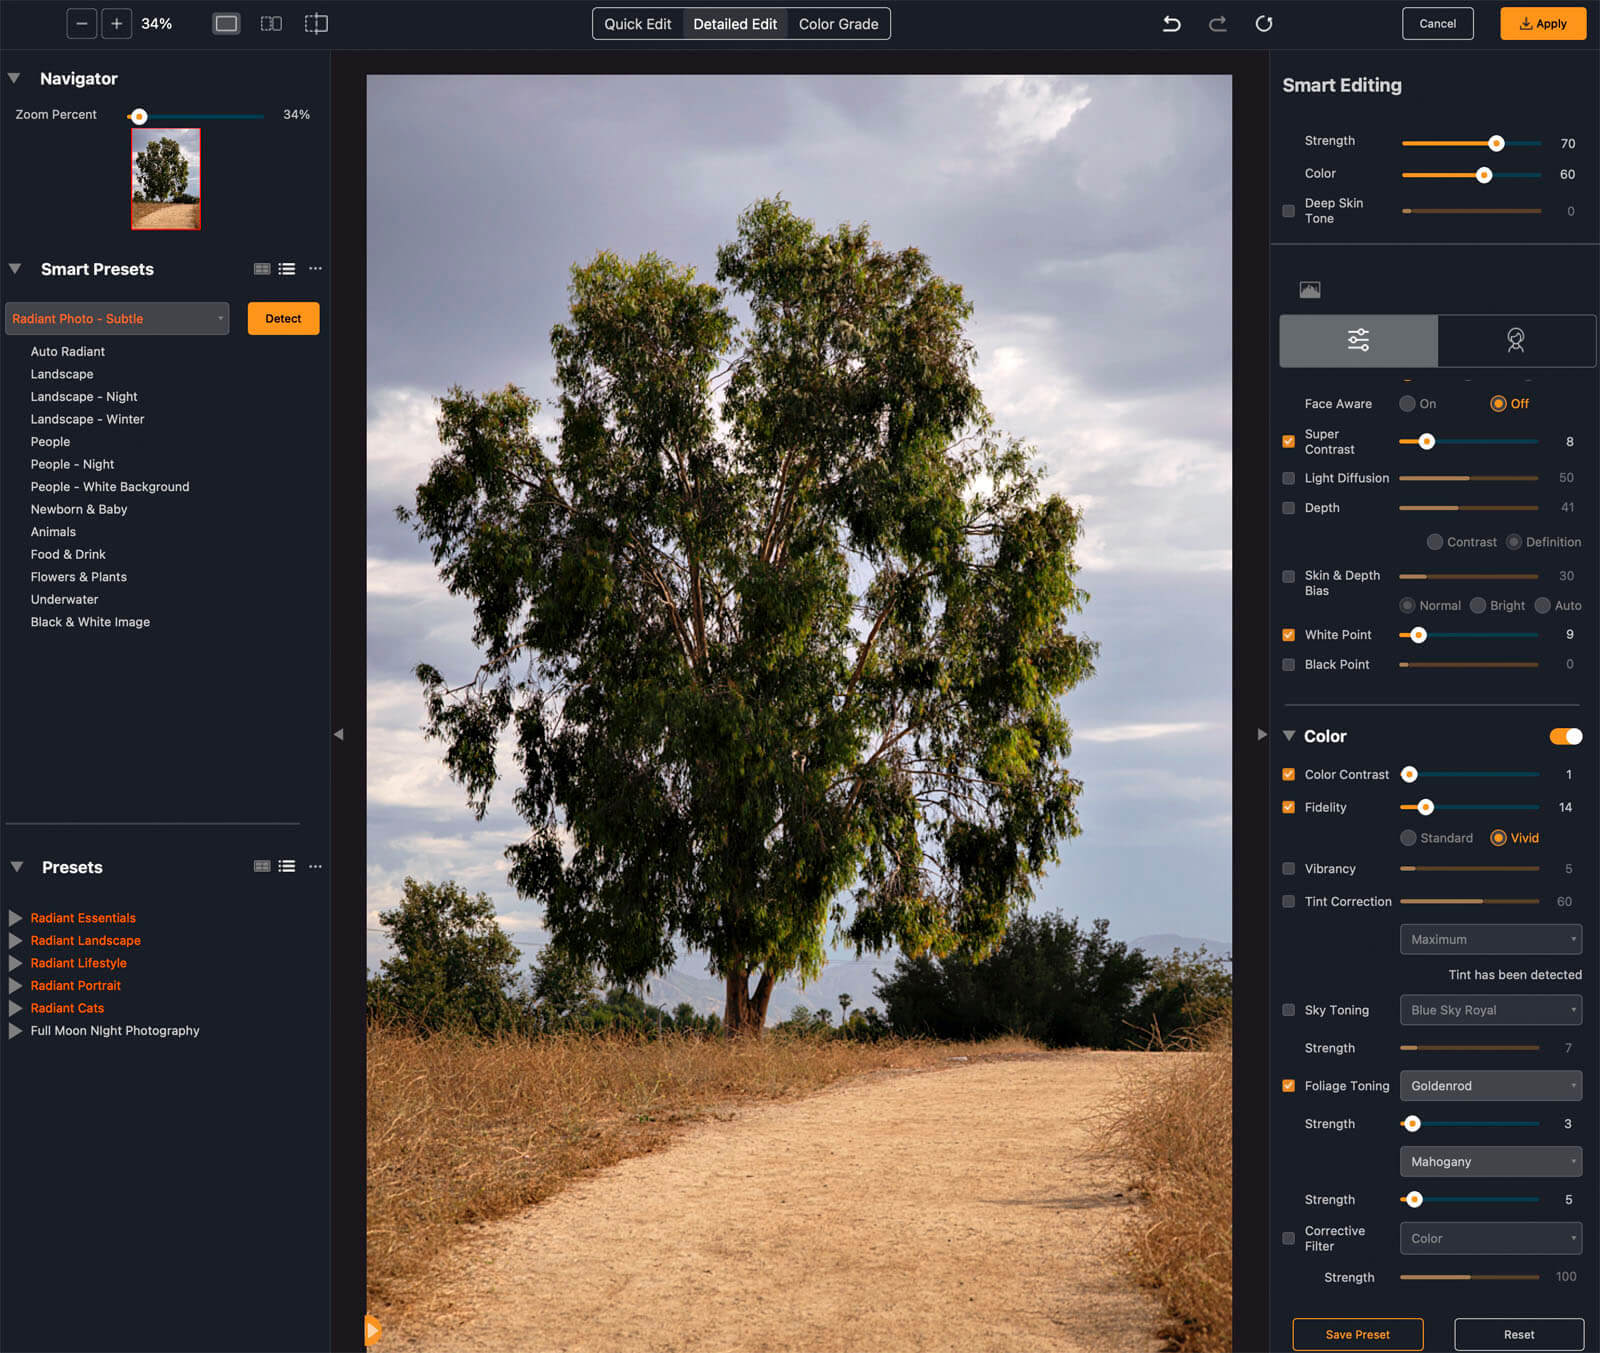This screenshot has height=1353, width=1600.
Task: Open the Radiant Photo - Subtle dropdown
Action: pos(117,319)
